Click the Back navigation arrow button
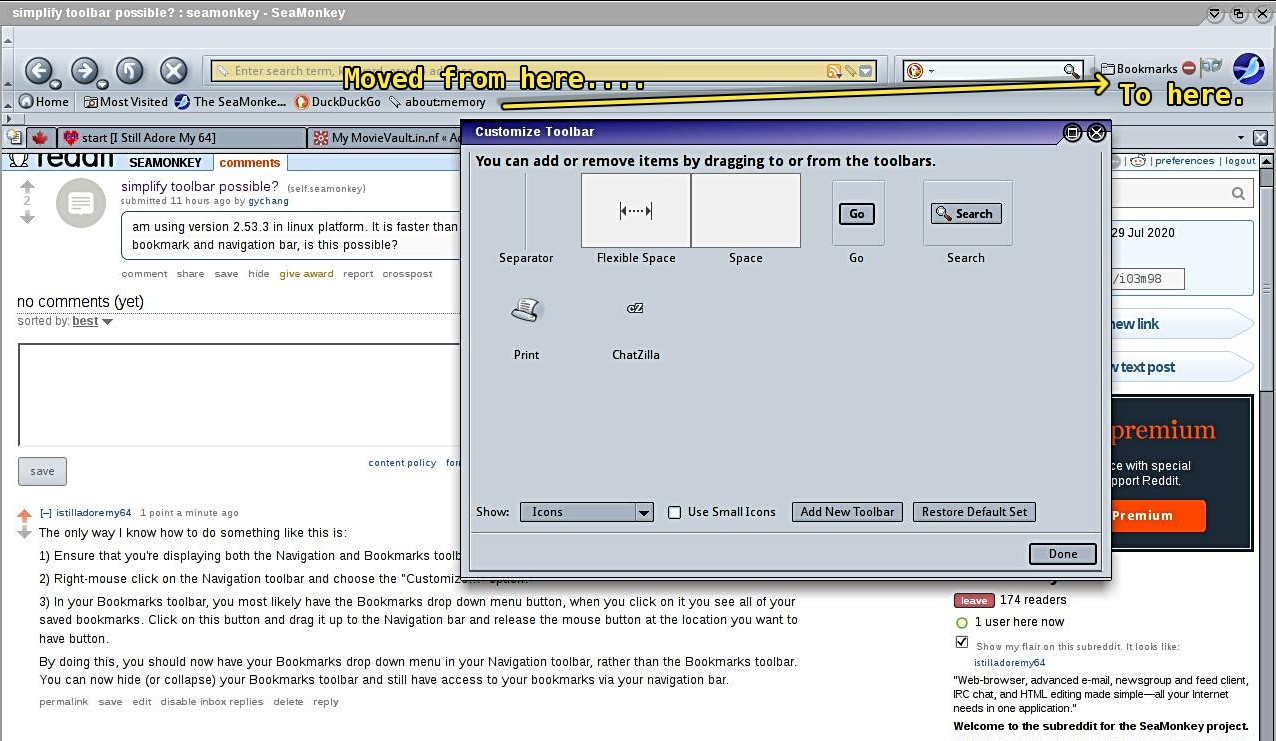Image resolution: width=1276 pixels, height=741 pixels. [x=38, y=70]
